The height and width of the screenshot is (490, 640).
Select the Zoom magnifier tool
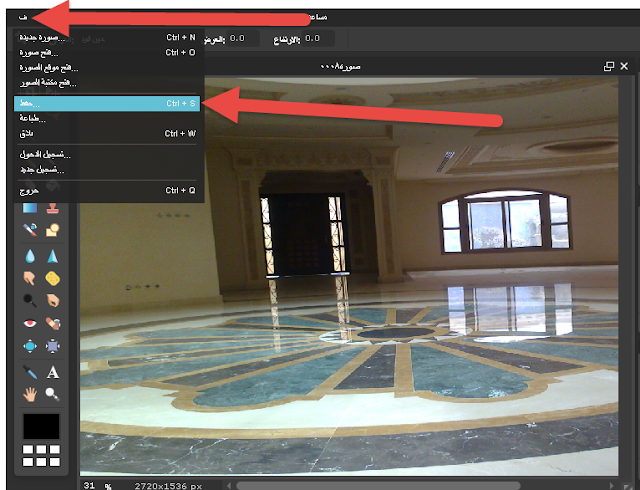[x=52, y=394]
